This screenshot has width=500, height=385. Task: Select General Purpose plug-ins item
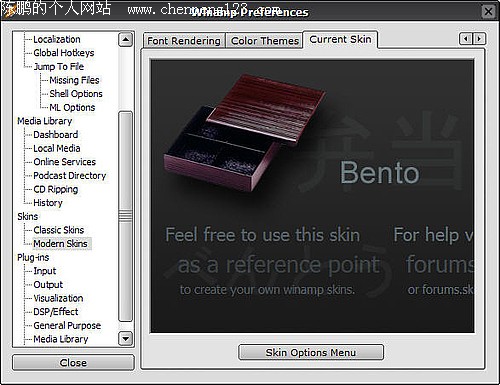pos(67,325)
